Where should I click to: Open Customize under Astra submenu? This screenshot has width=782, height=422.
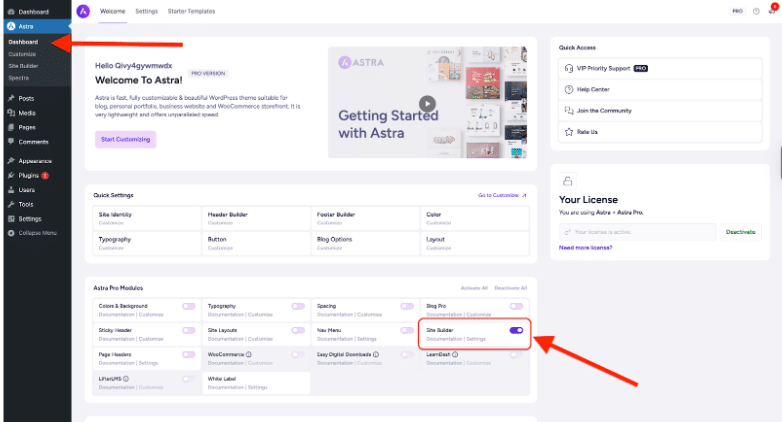click(22, 54)
